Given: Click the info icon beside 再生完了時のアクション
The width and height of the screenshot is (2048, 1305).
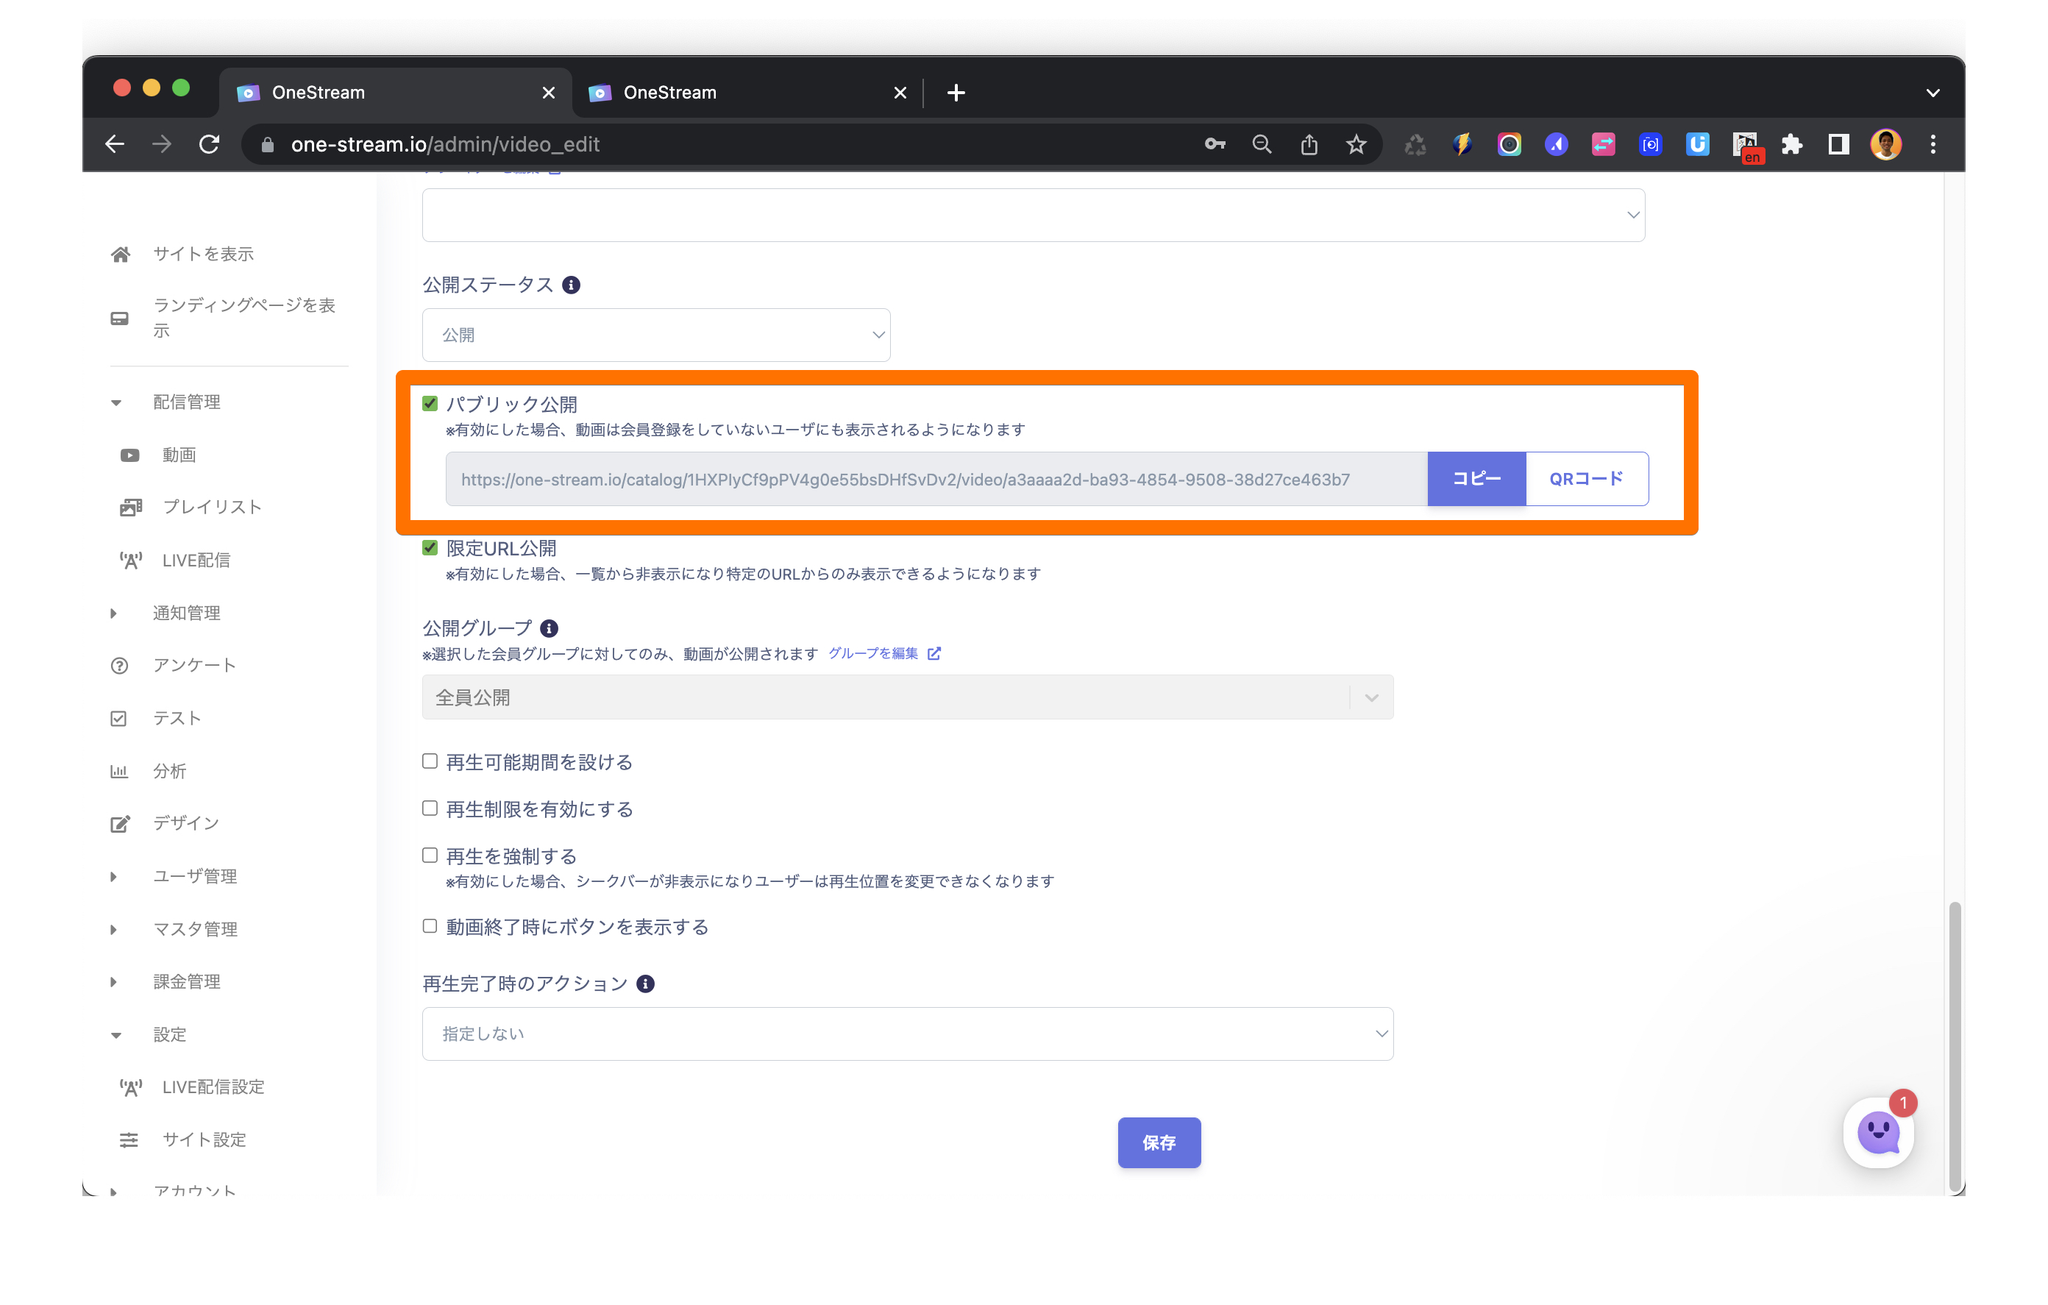Looking at the screenshot, I should click(646, 984).
